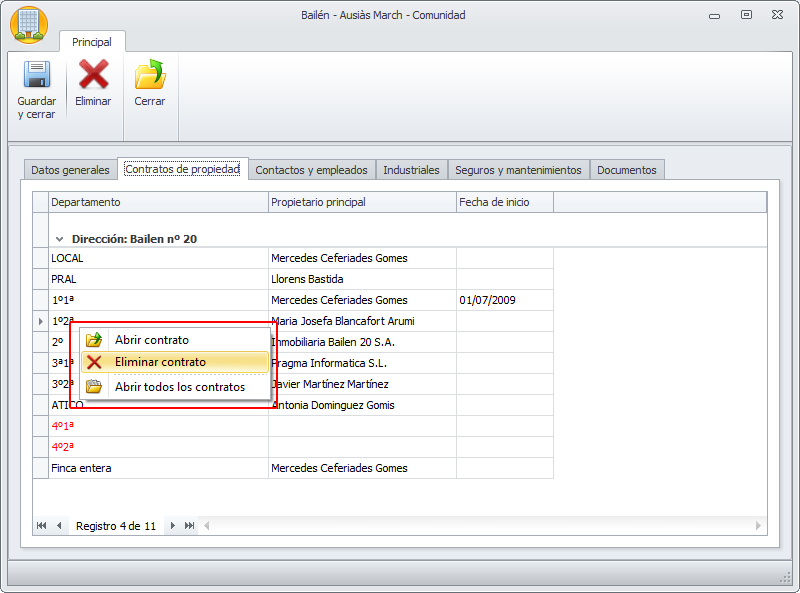
Task: Maximize the Comunidad window
Action: coord(746,15)
